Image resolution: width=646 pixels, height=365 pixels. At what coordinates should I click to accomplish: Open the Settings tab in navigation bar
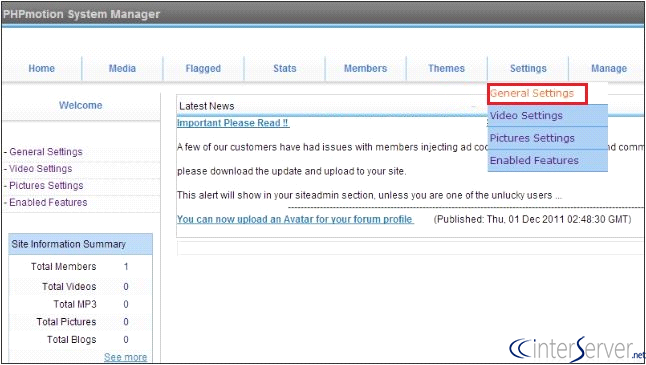pos(528,68)
